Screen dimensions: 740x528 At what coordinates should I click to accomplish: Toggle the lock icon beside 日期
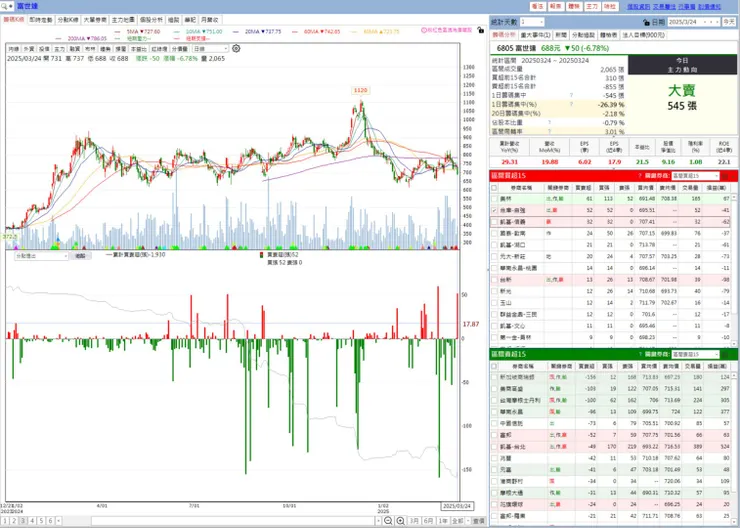[x=647, y=22]
